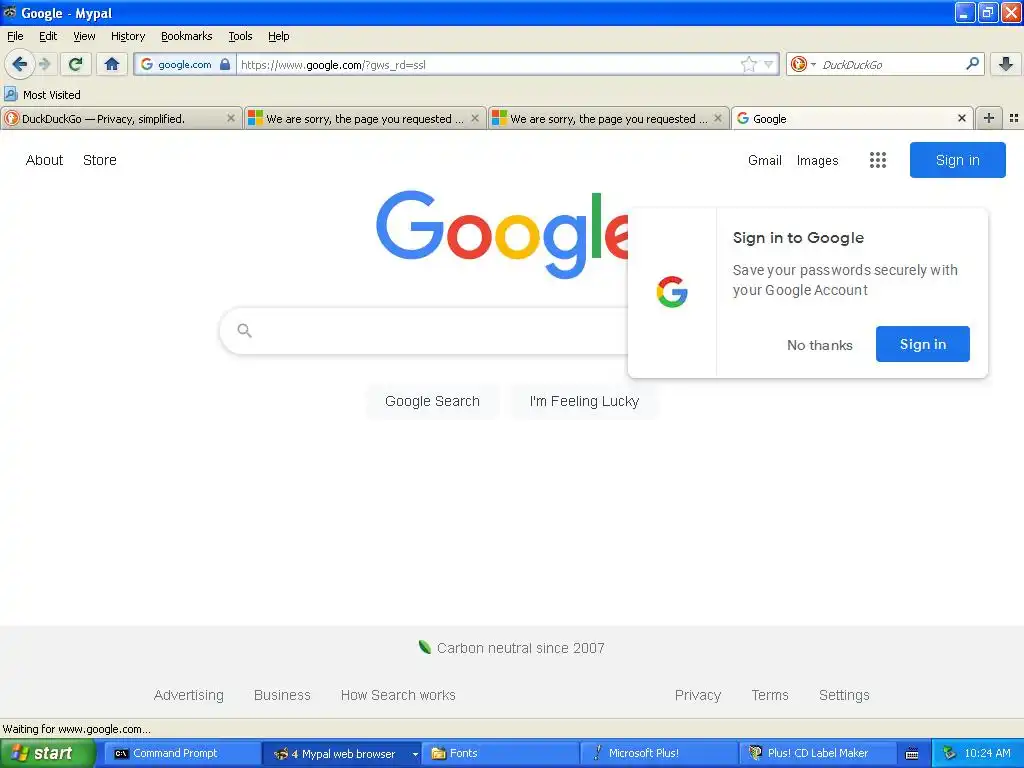Image resolution: width=1024 pixels, height=768 pixels.
Task: Click the keyboard icon in the taskbar
Action: click(912, 754)
